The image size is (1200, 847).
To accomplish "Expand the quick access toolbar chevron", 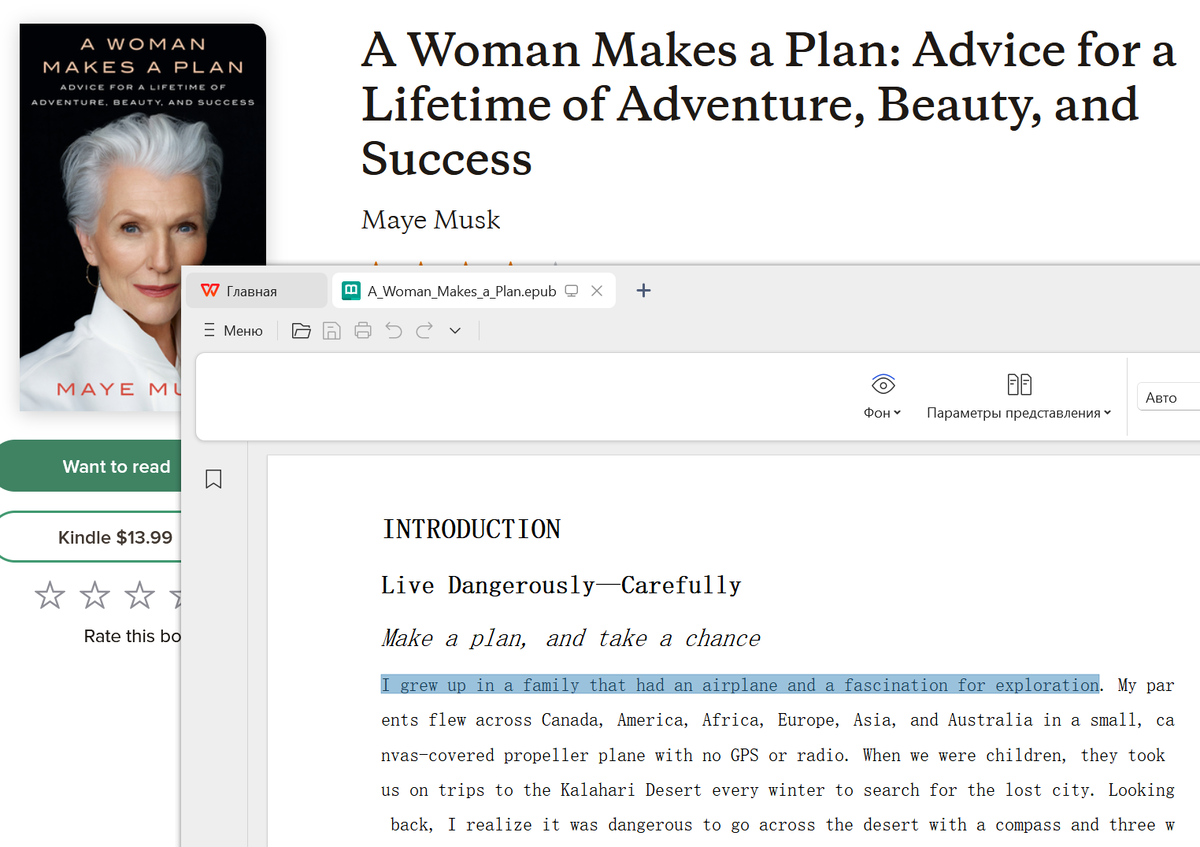I will [x=455, y=330].
